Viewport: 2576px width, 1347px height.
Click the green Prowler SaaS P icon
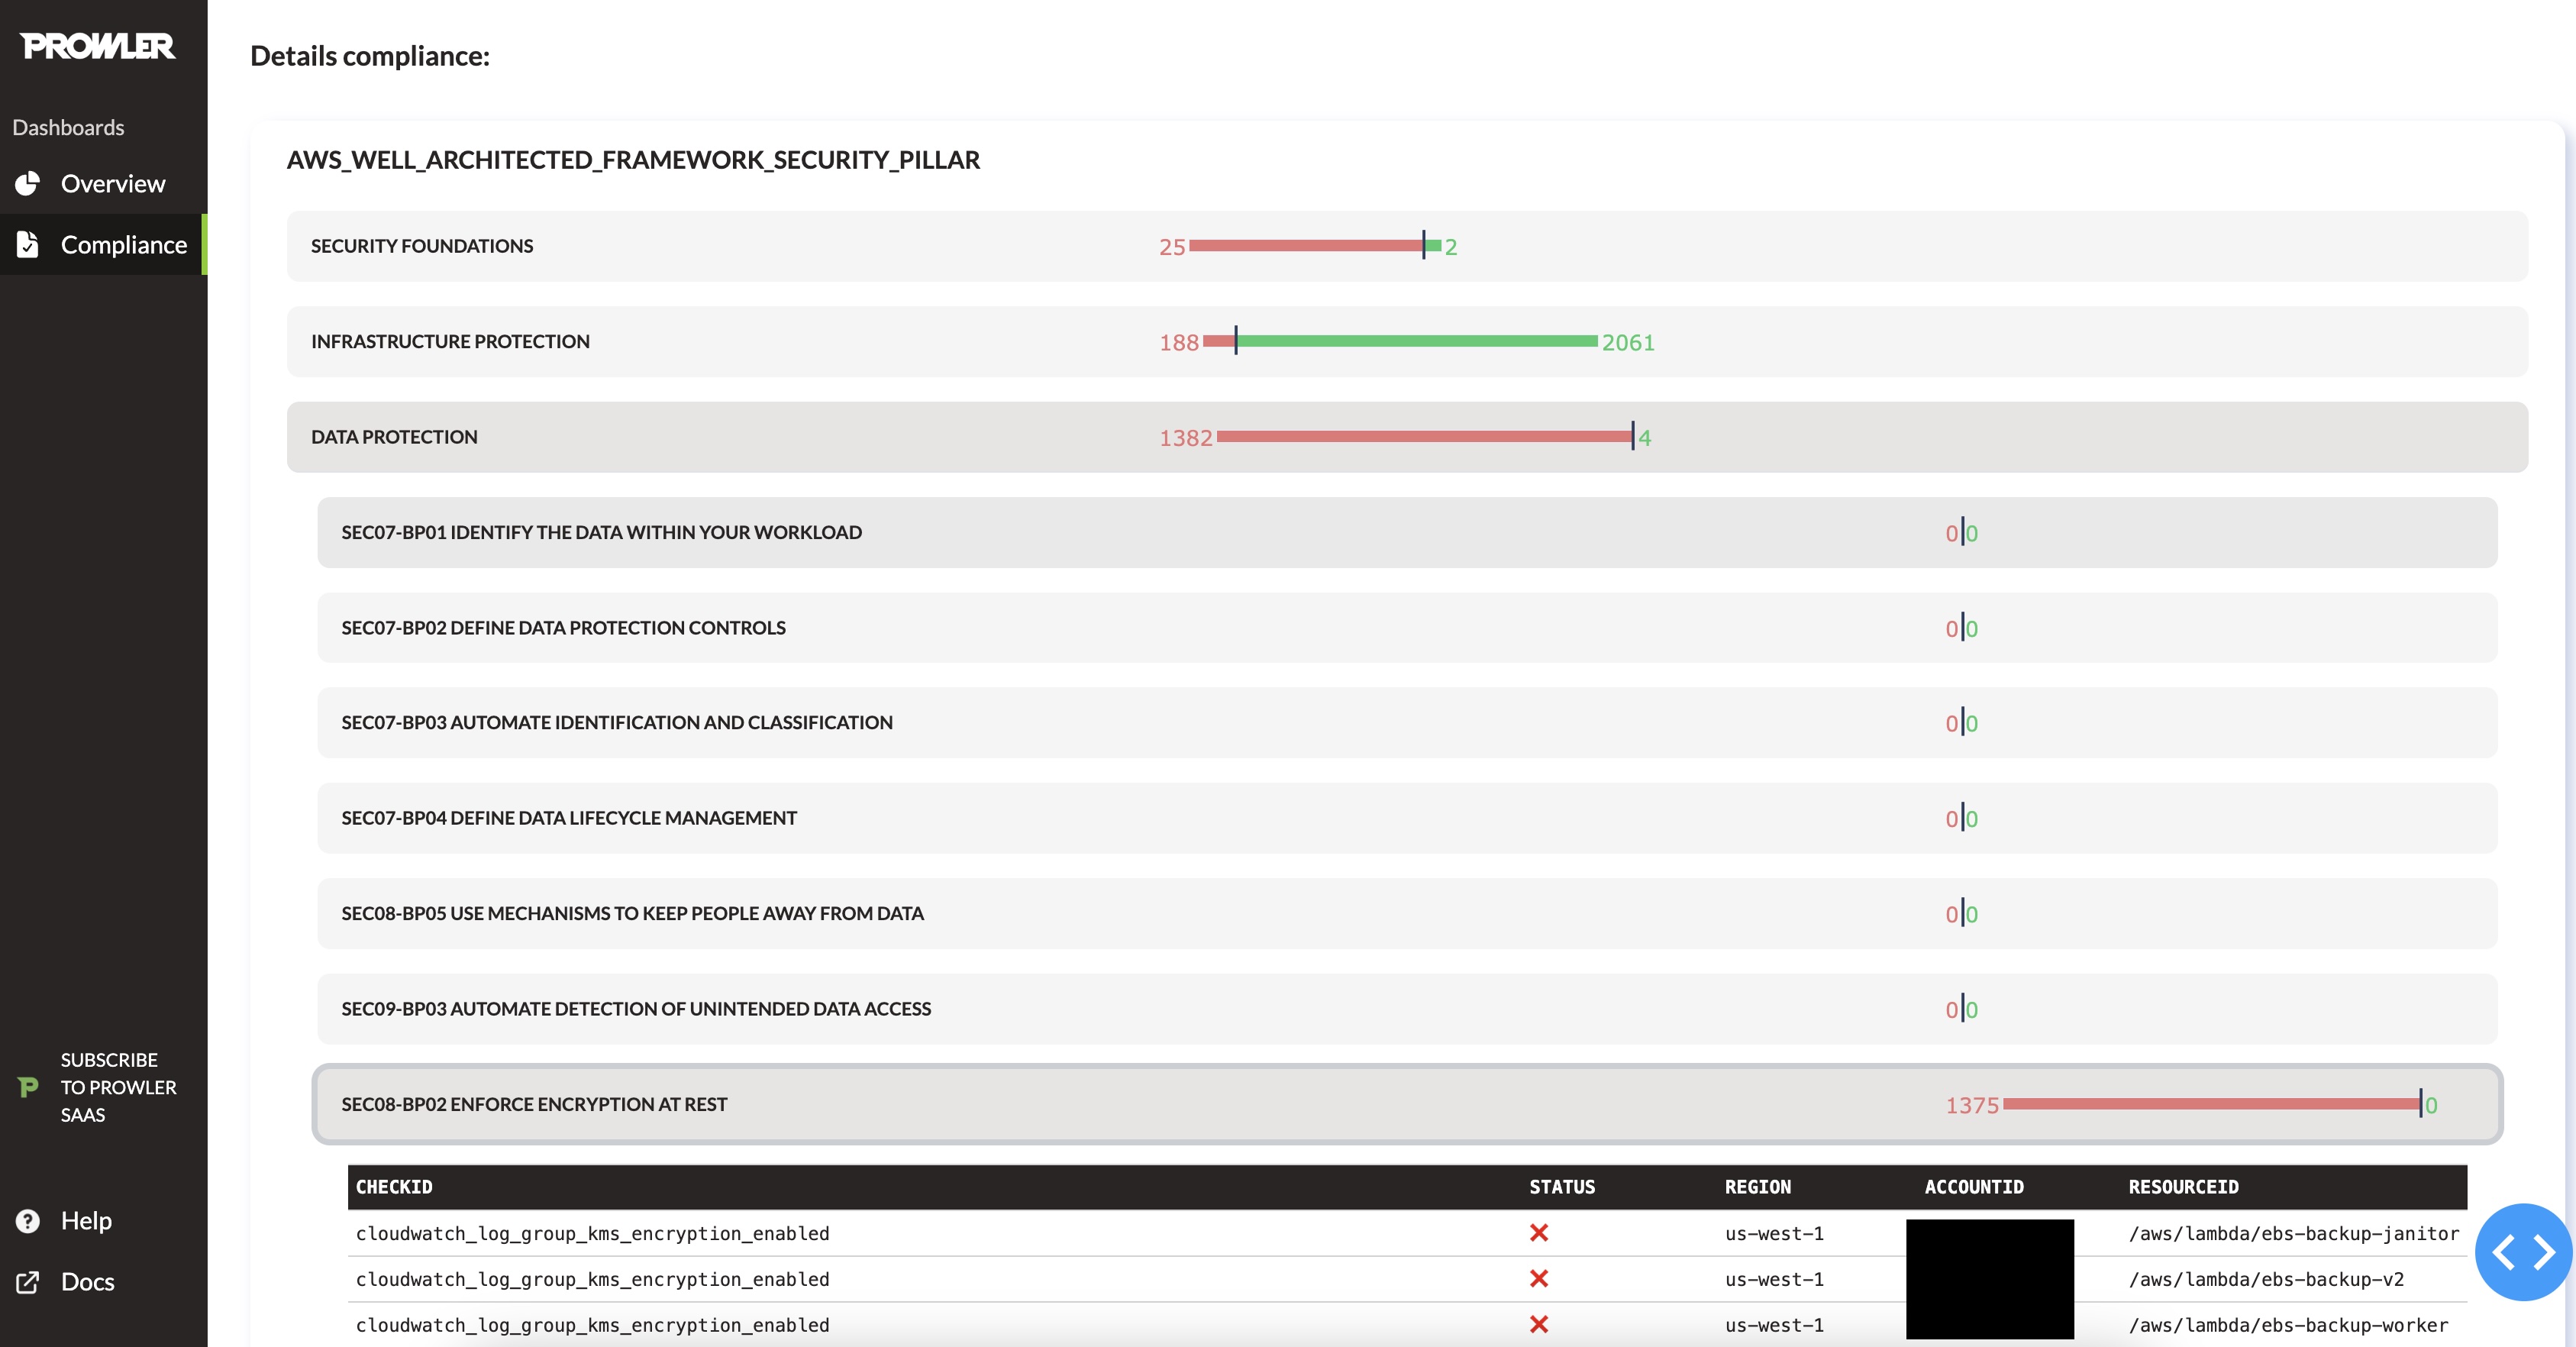tap(28, 1087)
